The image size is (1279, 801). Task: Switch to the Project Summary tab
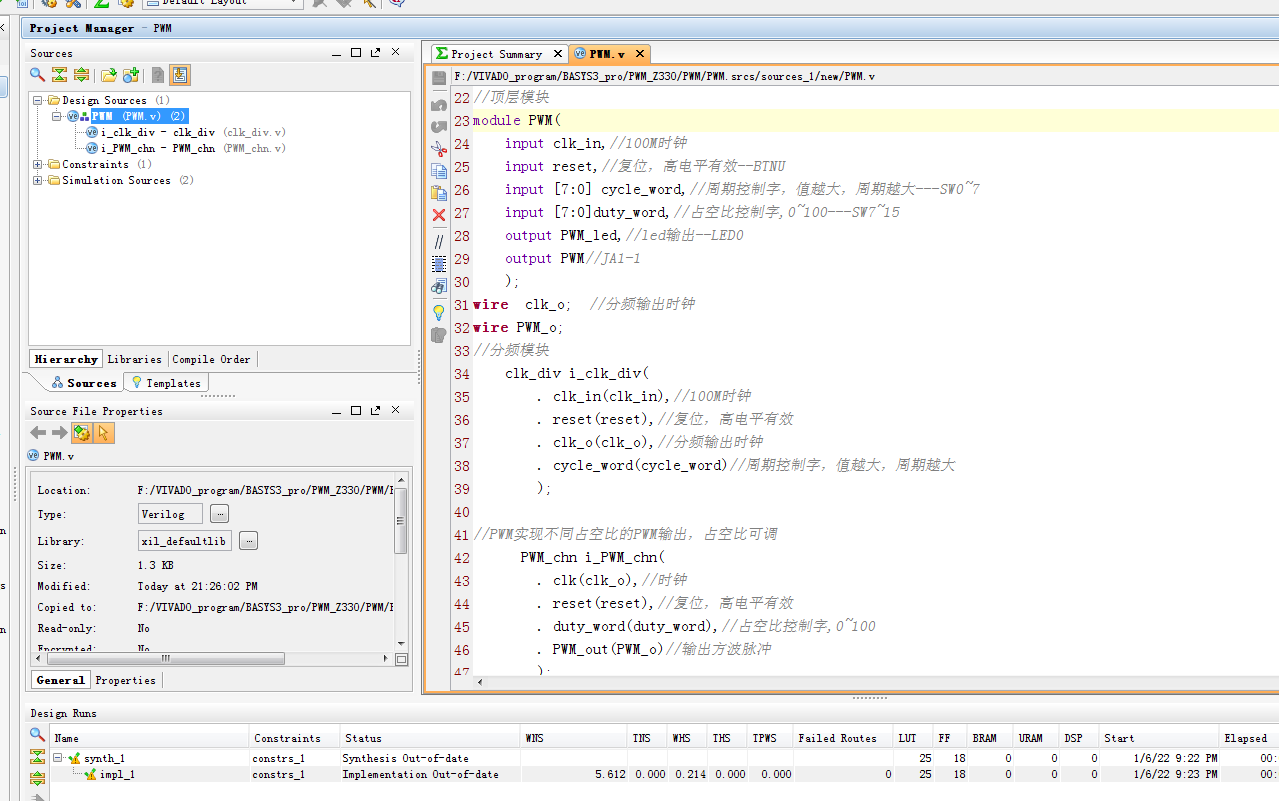499,53
